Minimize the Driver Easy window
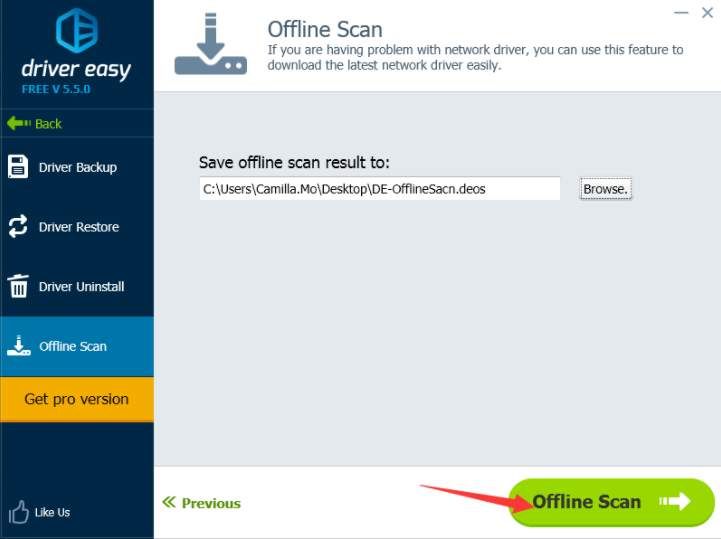721x539 pixels. pyautogui.click(x=681, y=13)
